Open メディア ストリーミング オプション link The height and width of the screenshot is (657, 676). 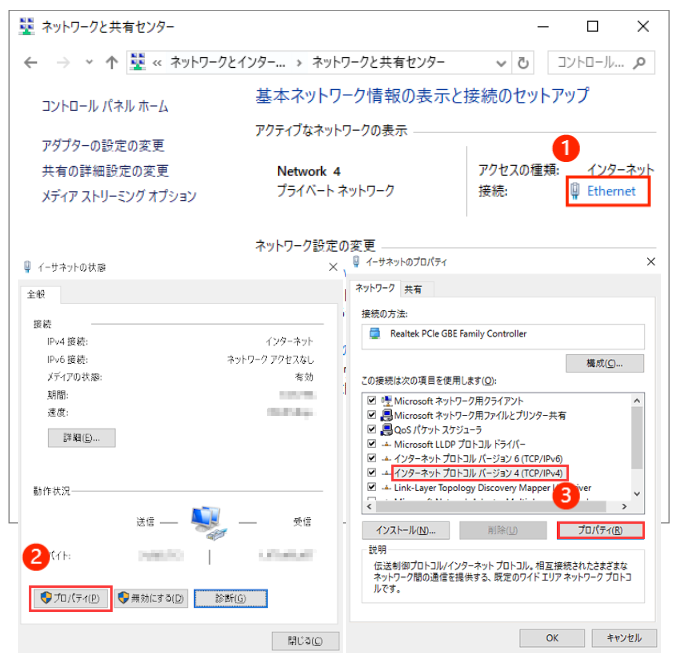(x=119, y=196)
